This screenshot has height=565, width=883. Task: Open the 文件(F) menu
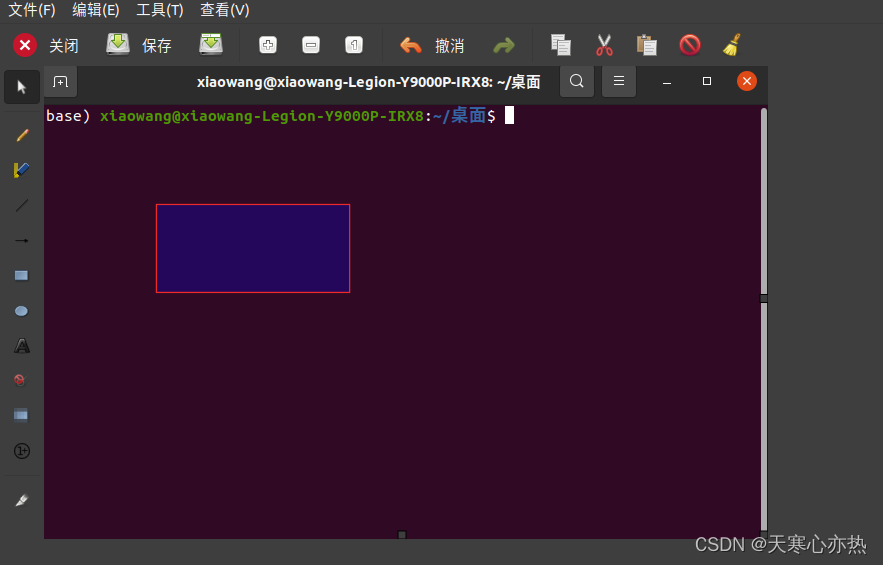(x=32, y=10)
